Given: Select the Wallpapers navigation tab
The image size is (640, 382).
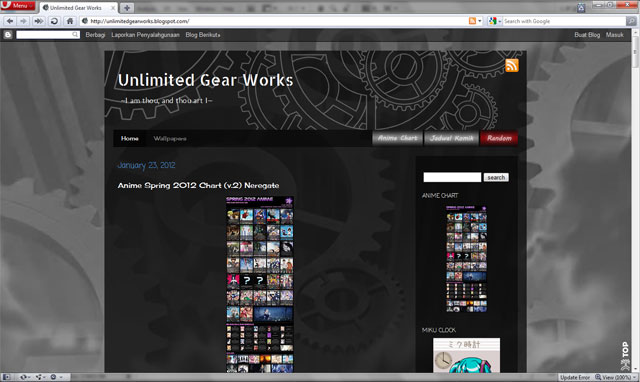Looking at the screenshot, I should click(170, 138).
